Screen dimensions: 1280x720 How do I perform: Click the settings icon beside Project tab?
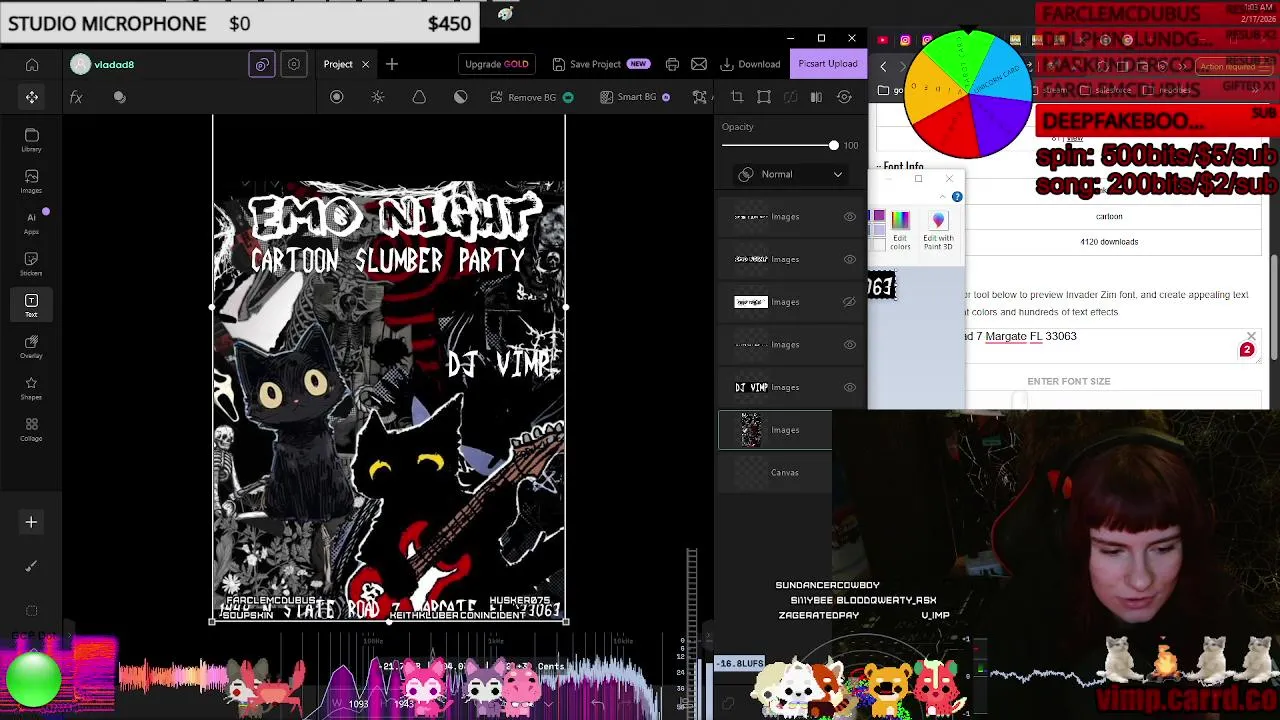point(294,64)
